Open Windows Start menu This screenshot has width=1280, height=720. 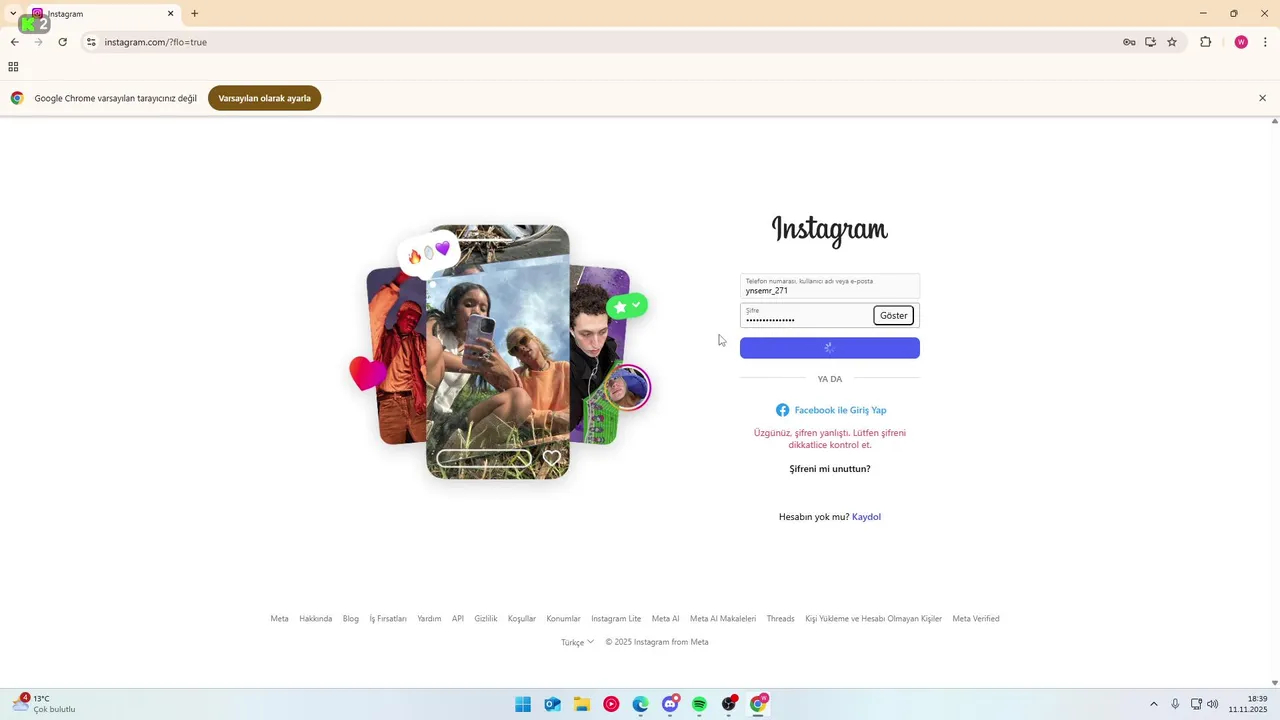[x=523, y=704]
